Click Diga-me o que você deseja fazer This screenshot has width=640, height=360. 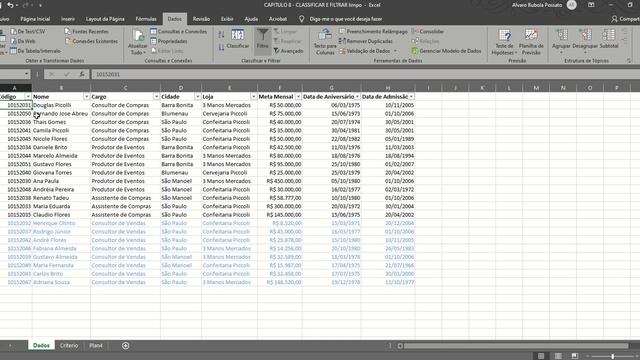(346, 19)
